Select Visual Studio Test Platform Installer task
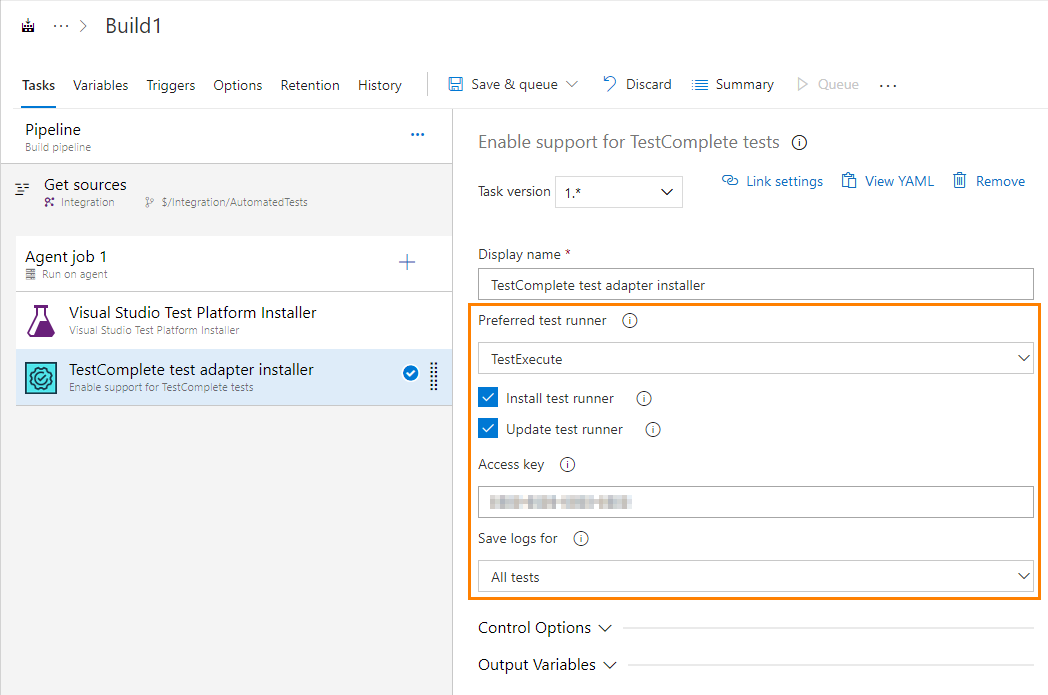This screenshot has height=695, width=1048. pyautogui.click(x=234, y=321)
